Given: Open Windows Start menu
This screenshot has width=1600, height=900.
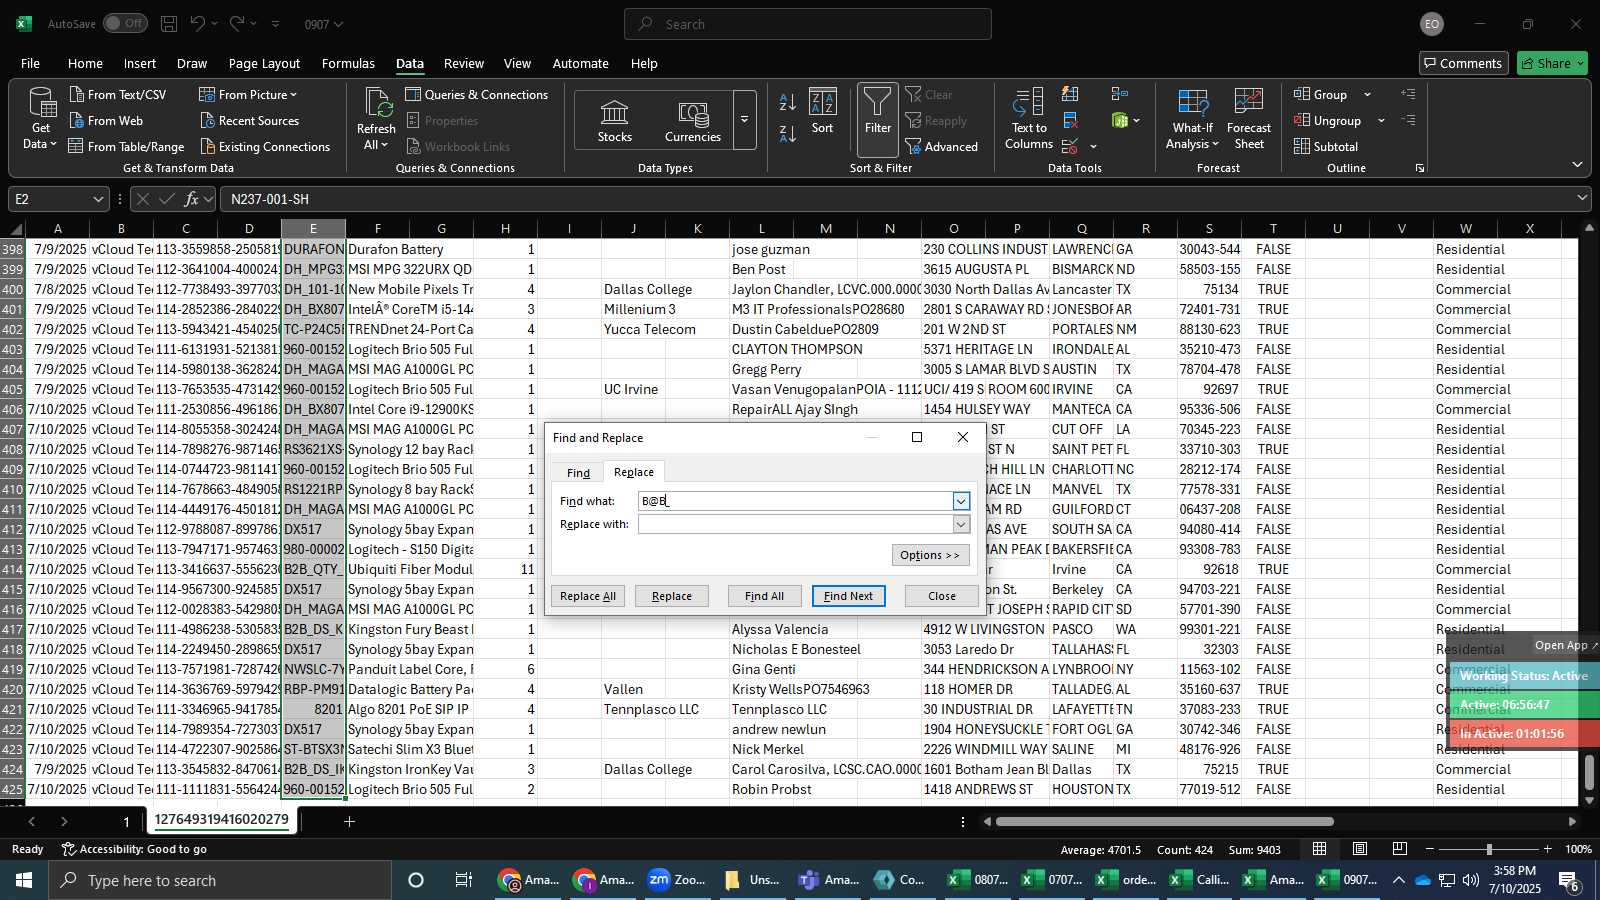Looking at the screenshot, I should pyautogui.click(x=24, y=880).
